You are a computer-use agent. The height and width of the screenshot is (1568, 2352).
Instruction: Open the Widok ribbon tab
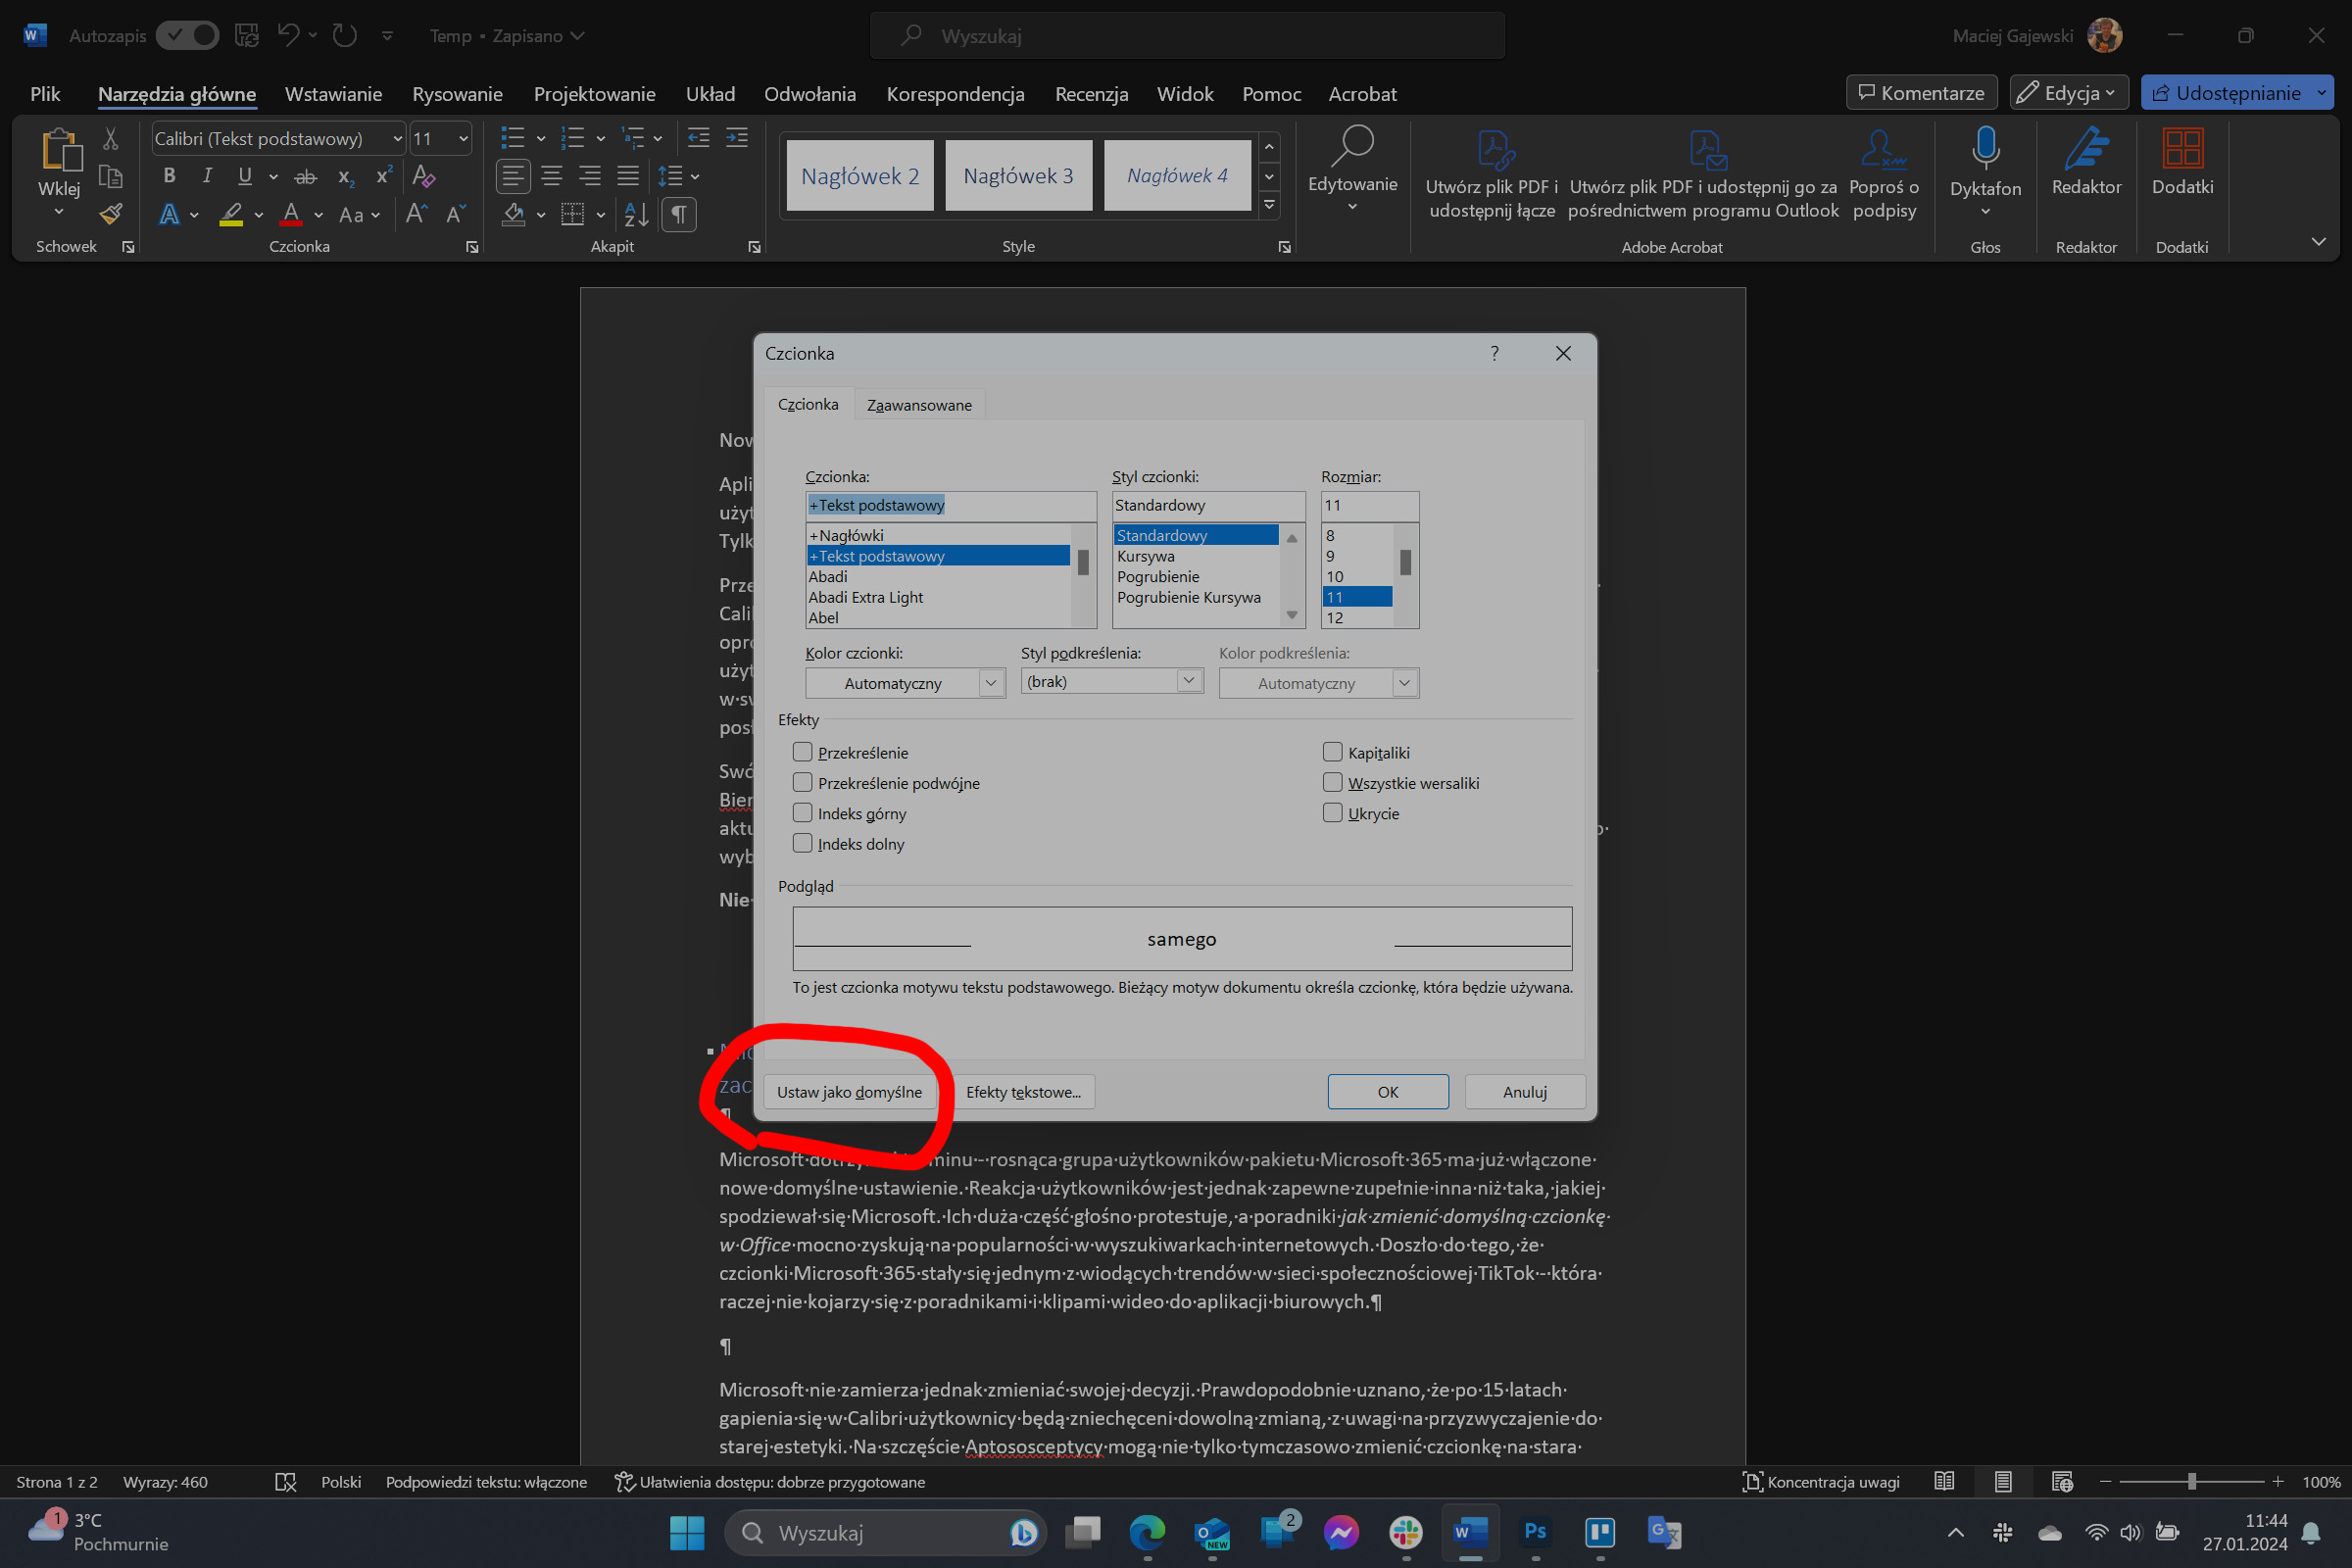coord(1185,94)
